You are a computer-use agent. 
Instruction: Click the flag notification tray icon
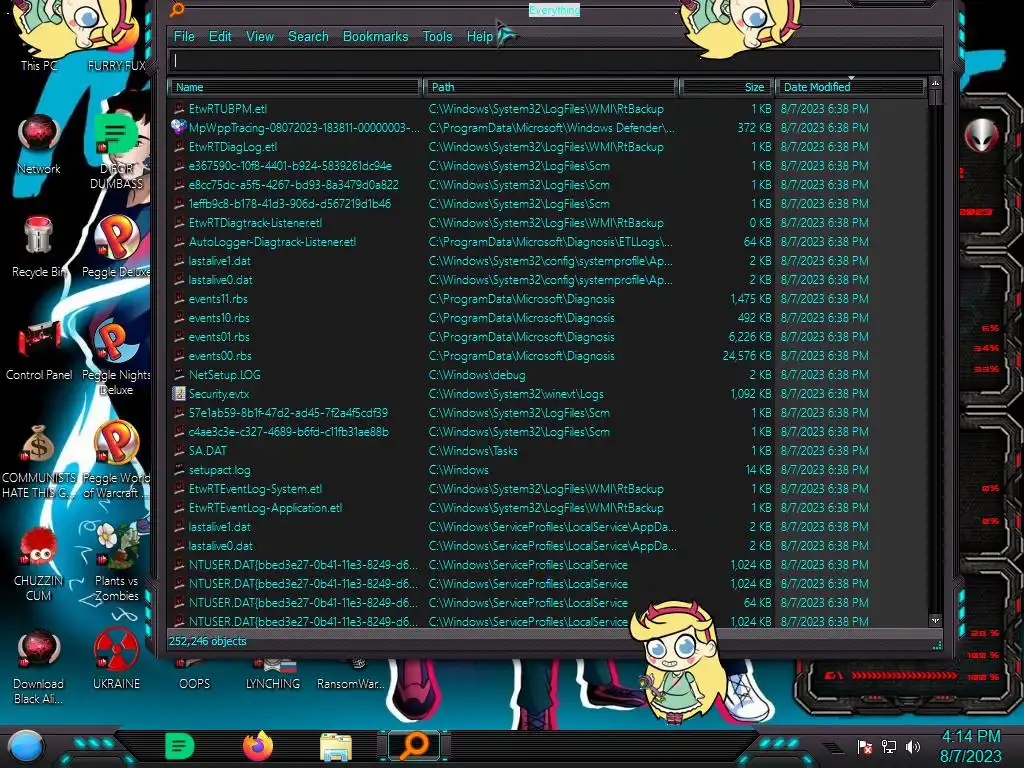click(864, 746)
